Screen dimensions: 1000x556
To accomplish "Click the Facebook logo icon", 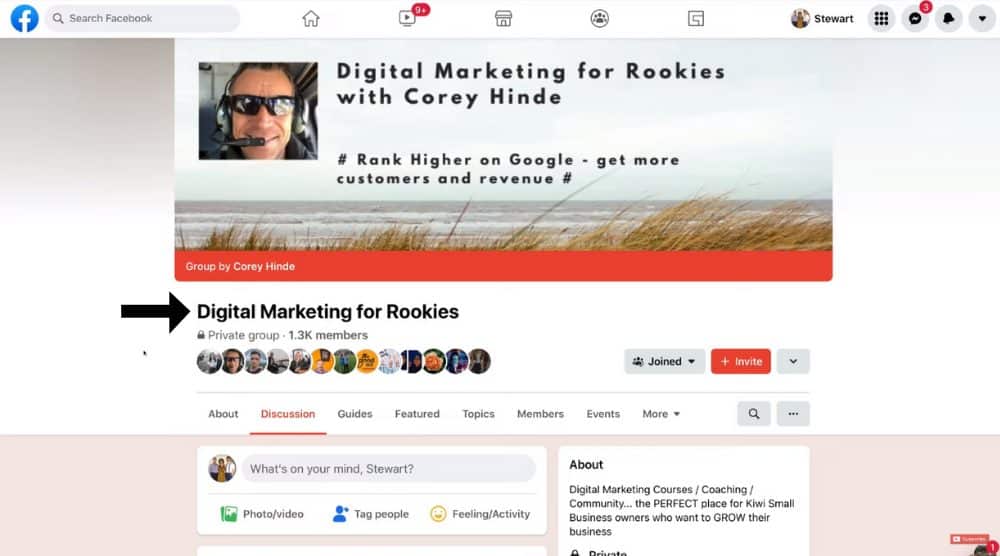I will click(x=24, y=18).
